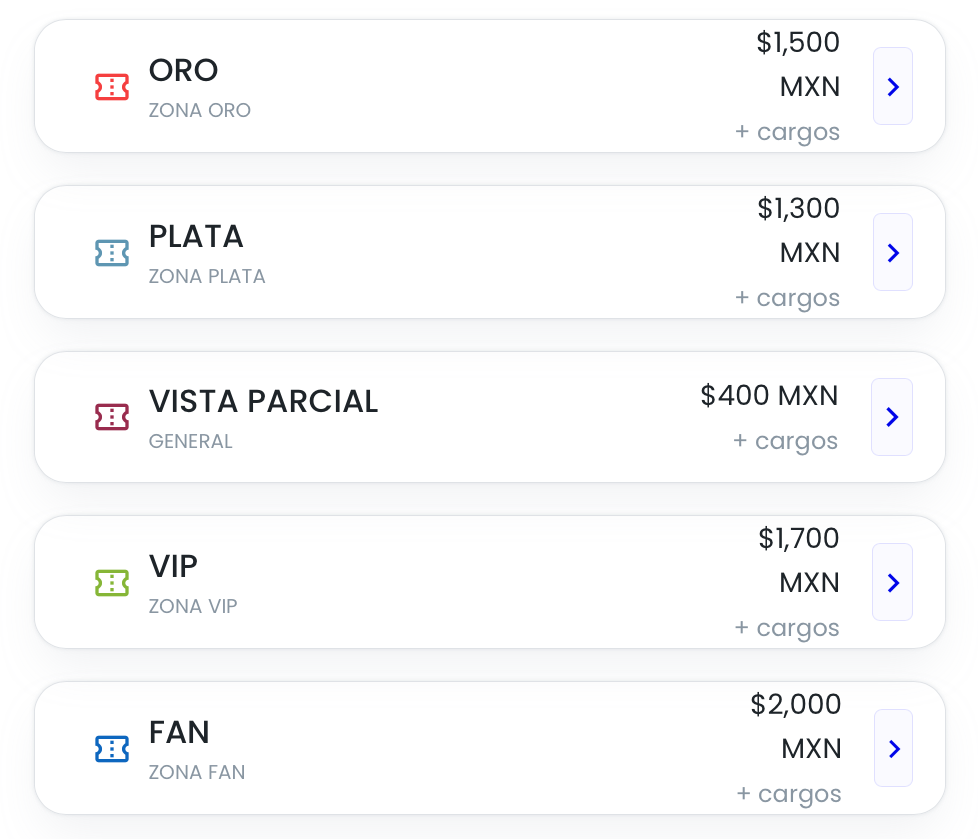Pick the VIP ticket title
The height and width of the screenshot is (839, 978).
click(x=173, y=566)
